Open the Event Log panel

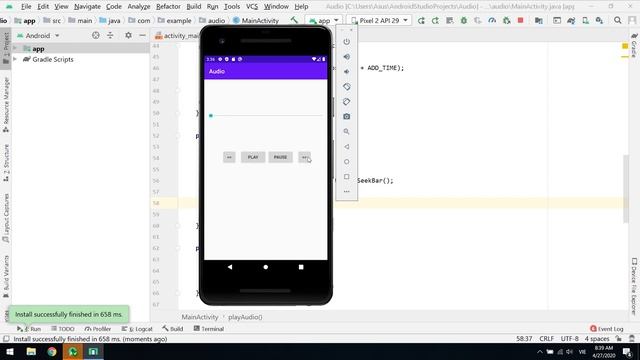pyautogui.click(x=607, y=329)
